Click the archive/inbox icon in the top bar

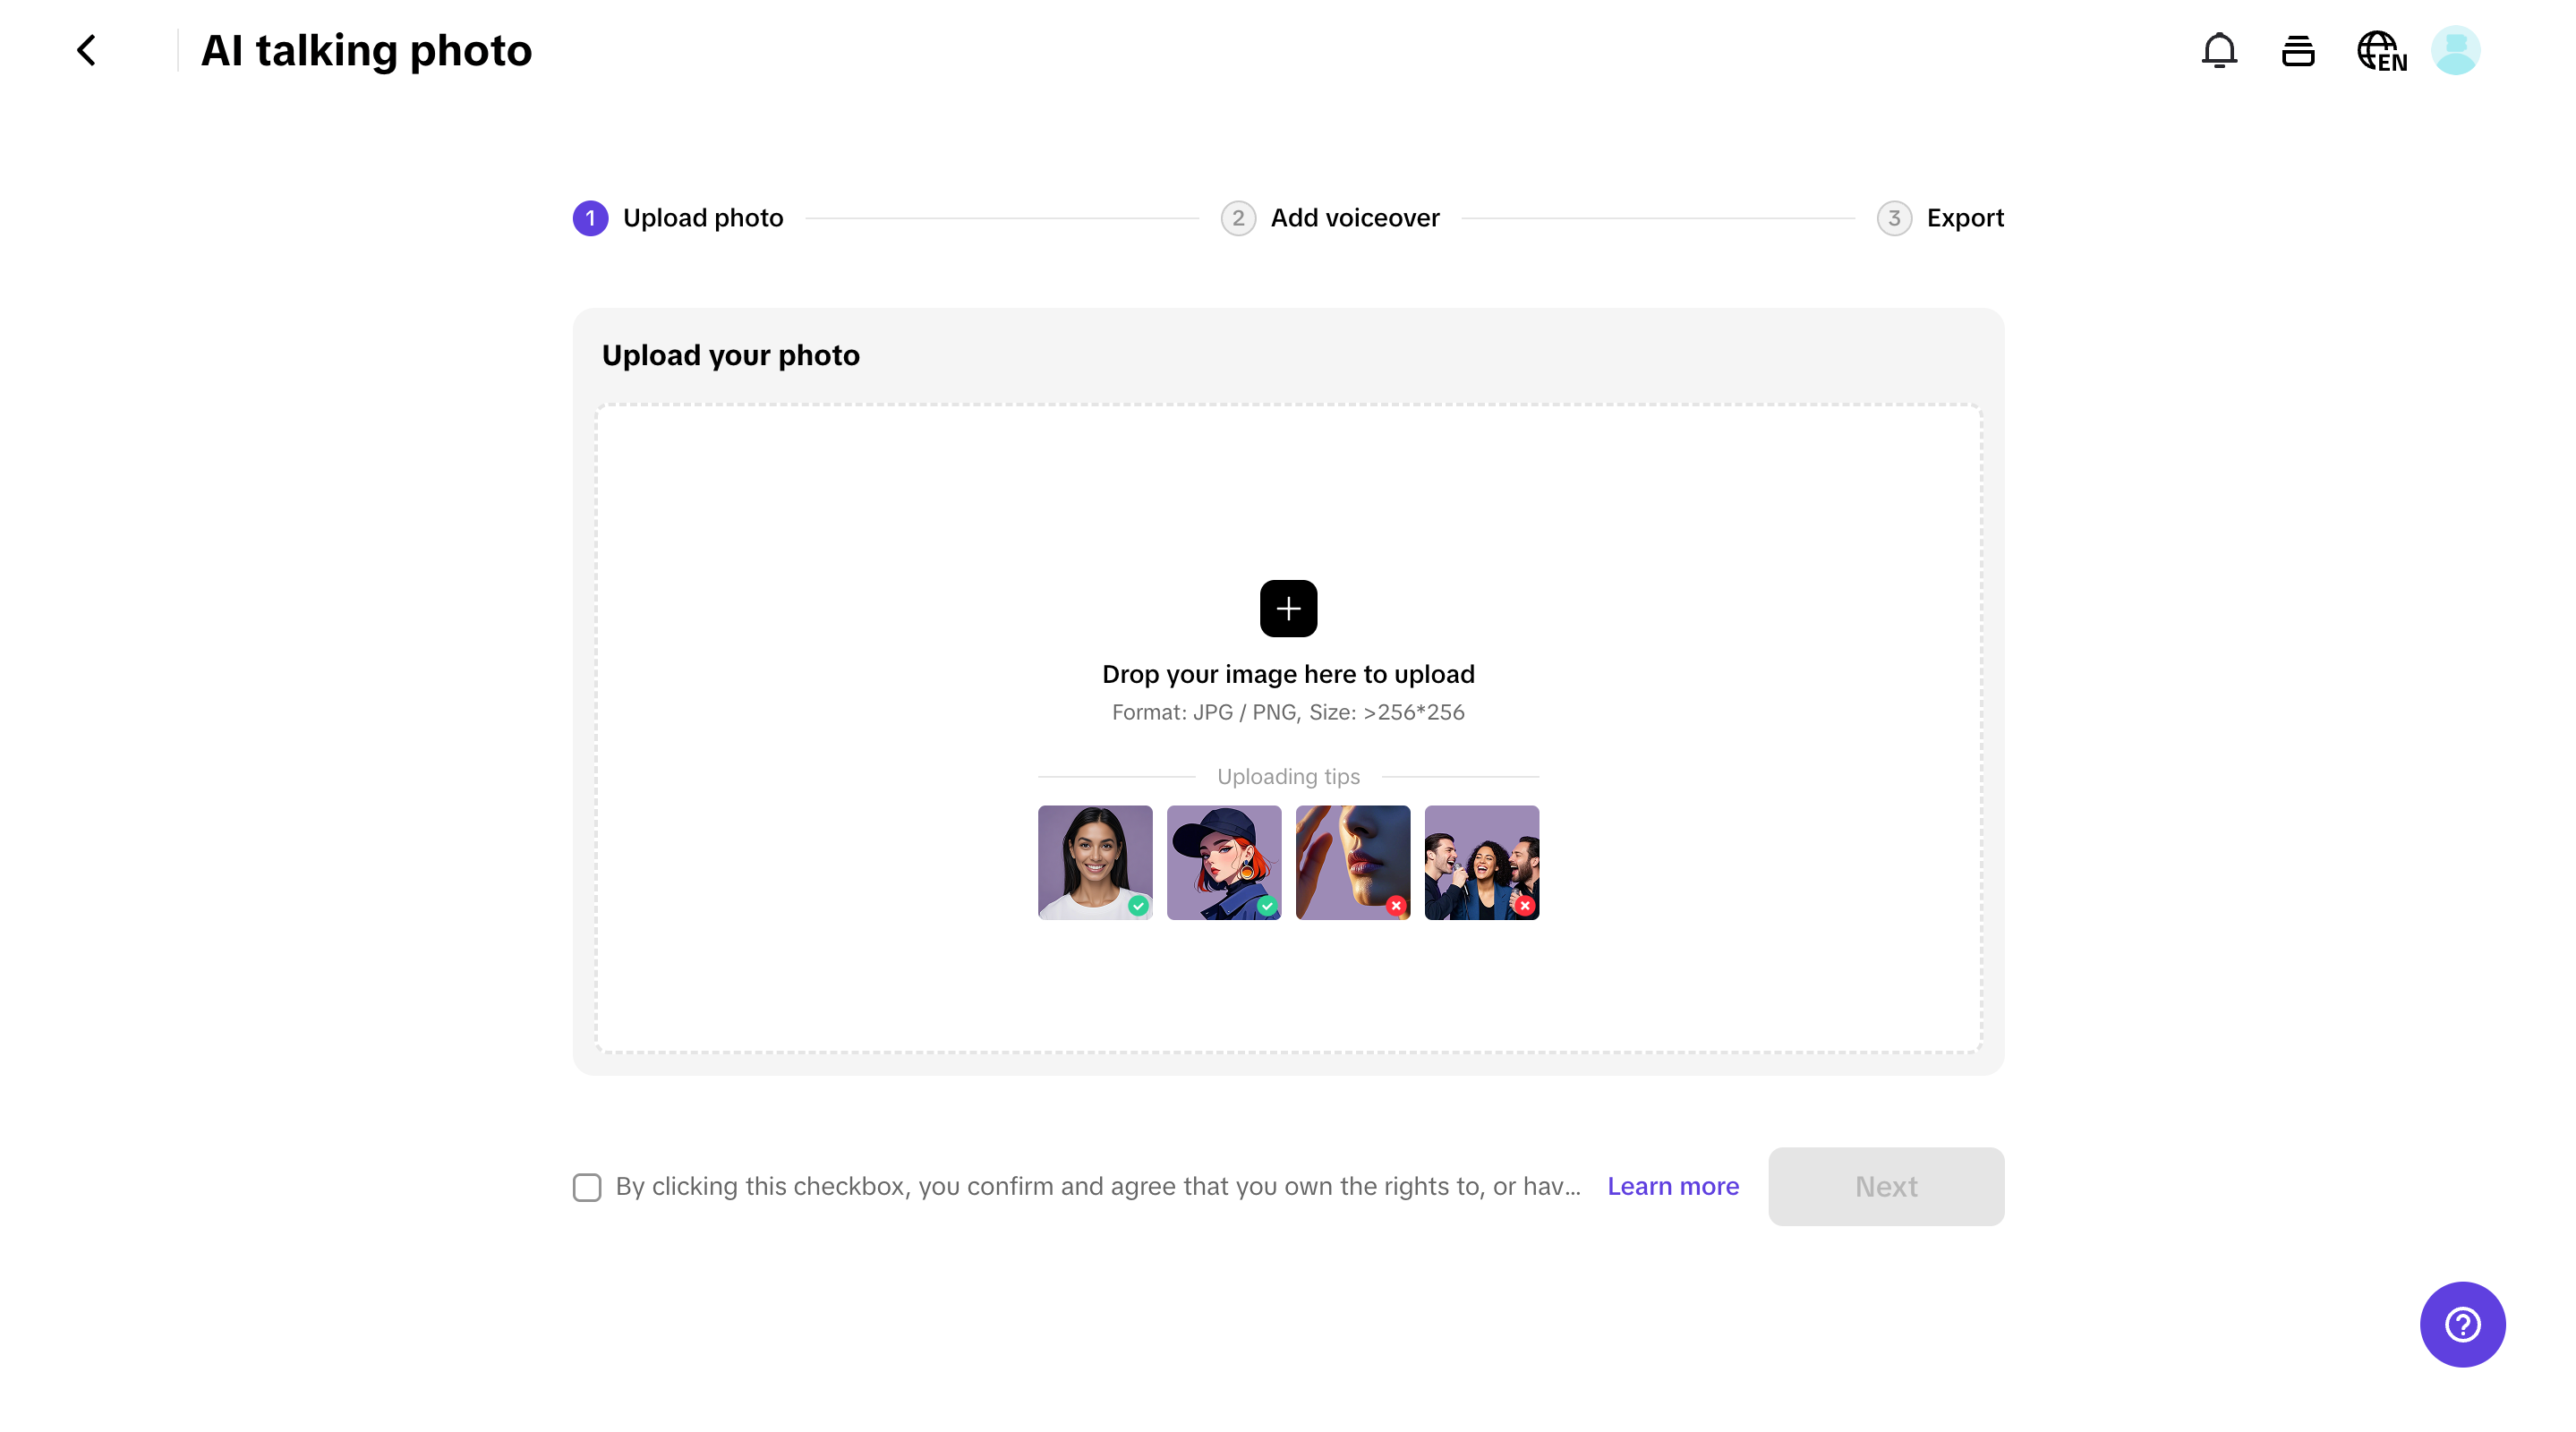coord(2298,50)
